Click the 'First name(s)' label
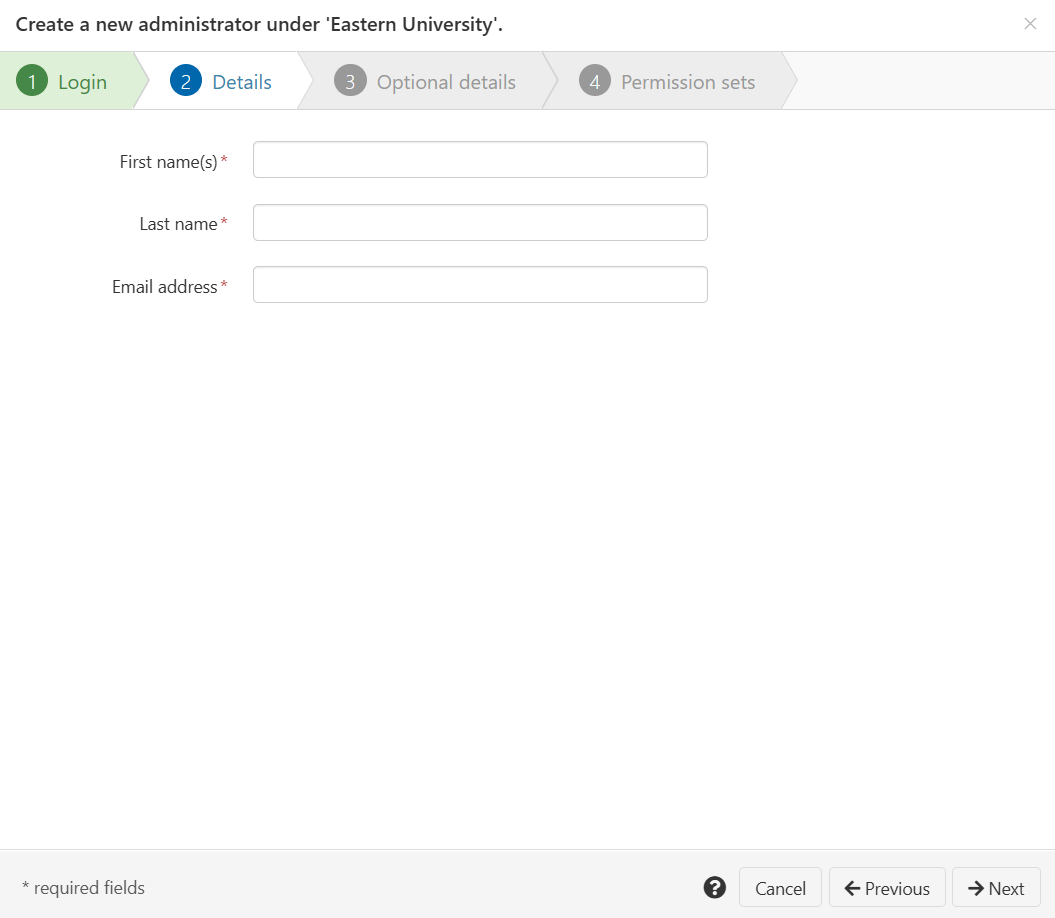Viewport: 1055px width, 918px height. pyautogui.click(x=168, y=162)
